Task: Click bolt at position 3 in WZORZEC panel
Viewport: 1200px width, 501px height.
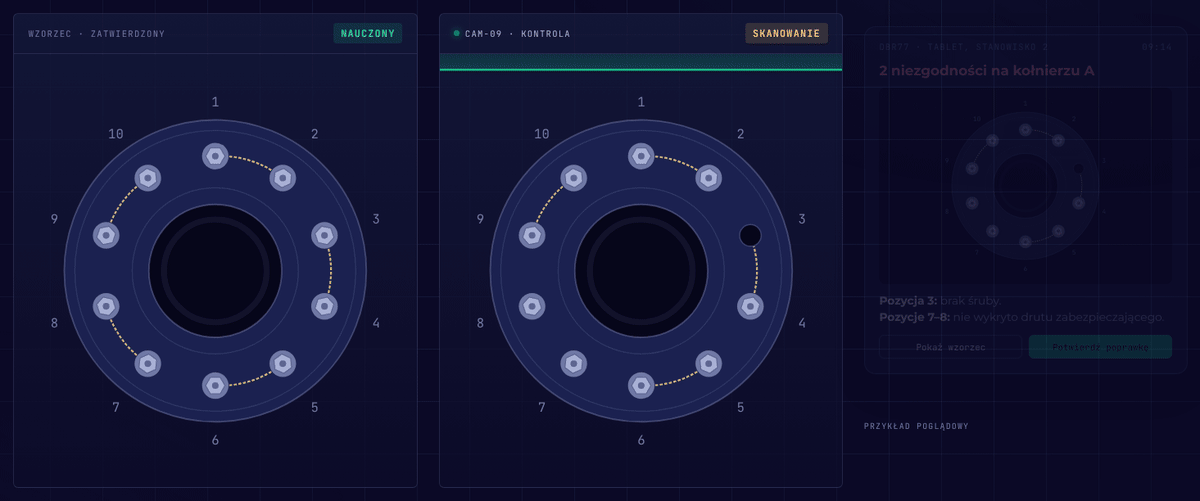Action: pyautogui.click(x=324, y=235)
